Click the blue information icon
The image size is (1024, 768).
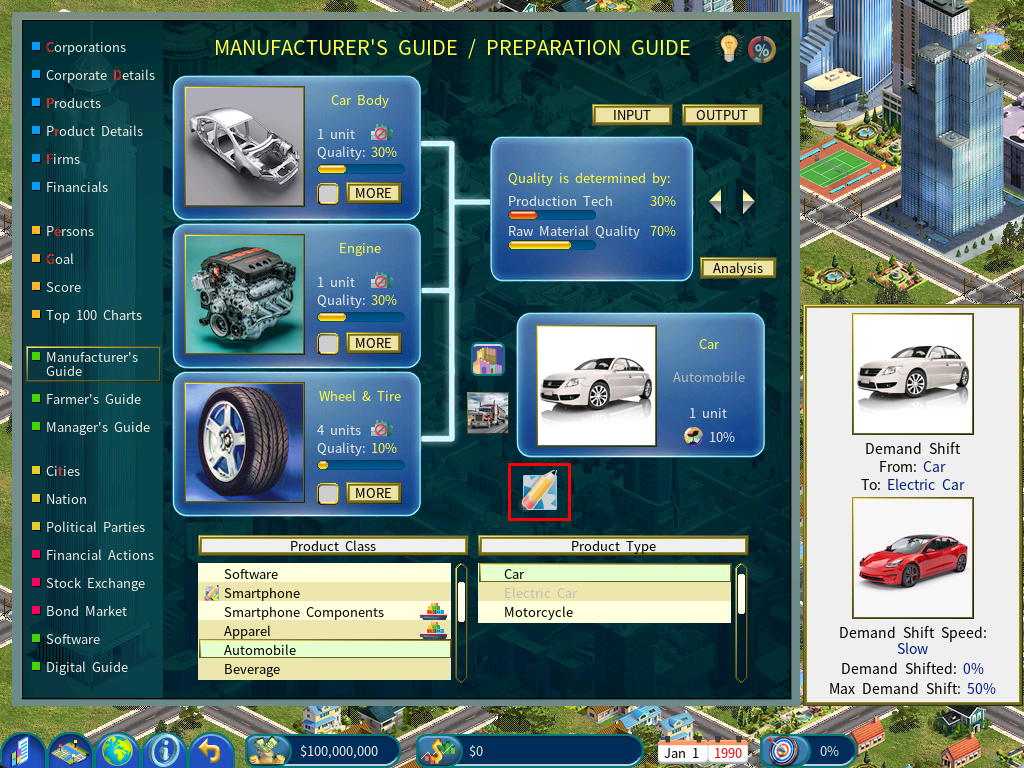pos(163,750)
